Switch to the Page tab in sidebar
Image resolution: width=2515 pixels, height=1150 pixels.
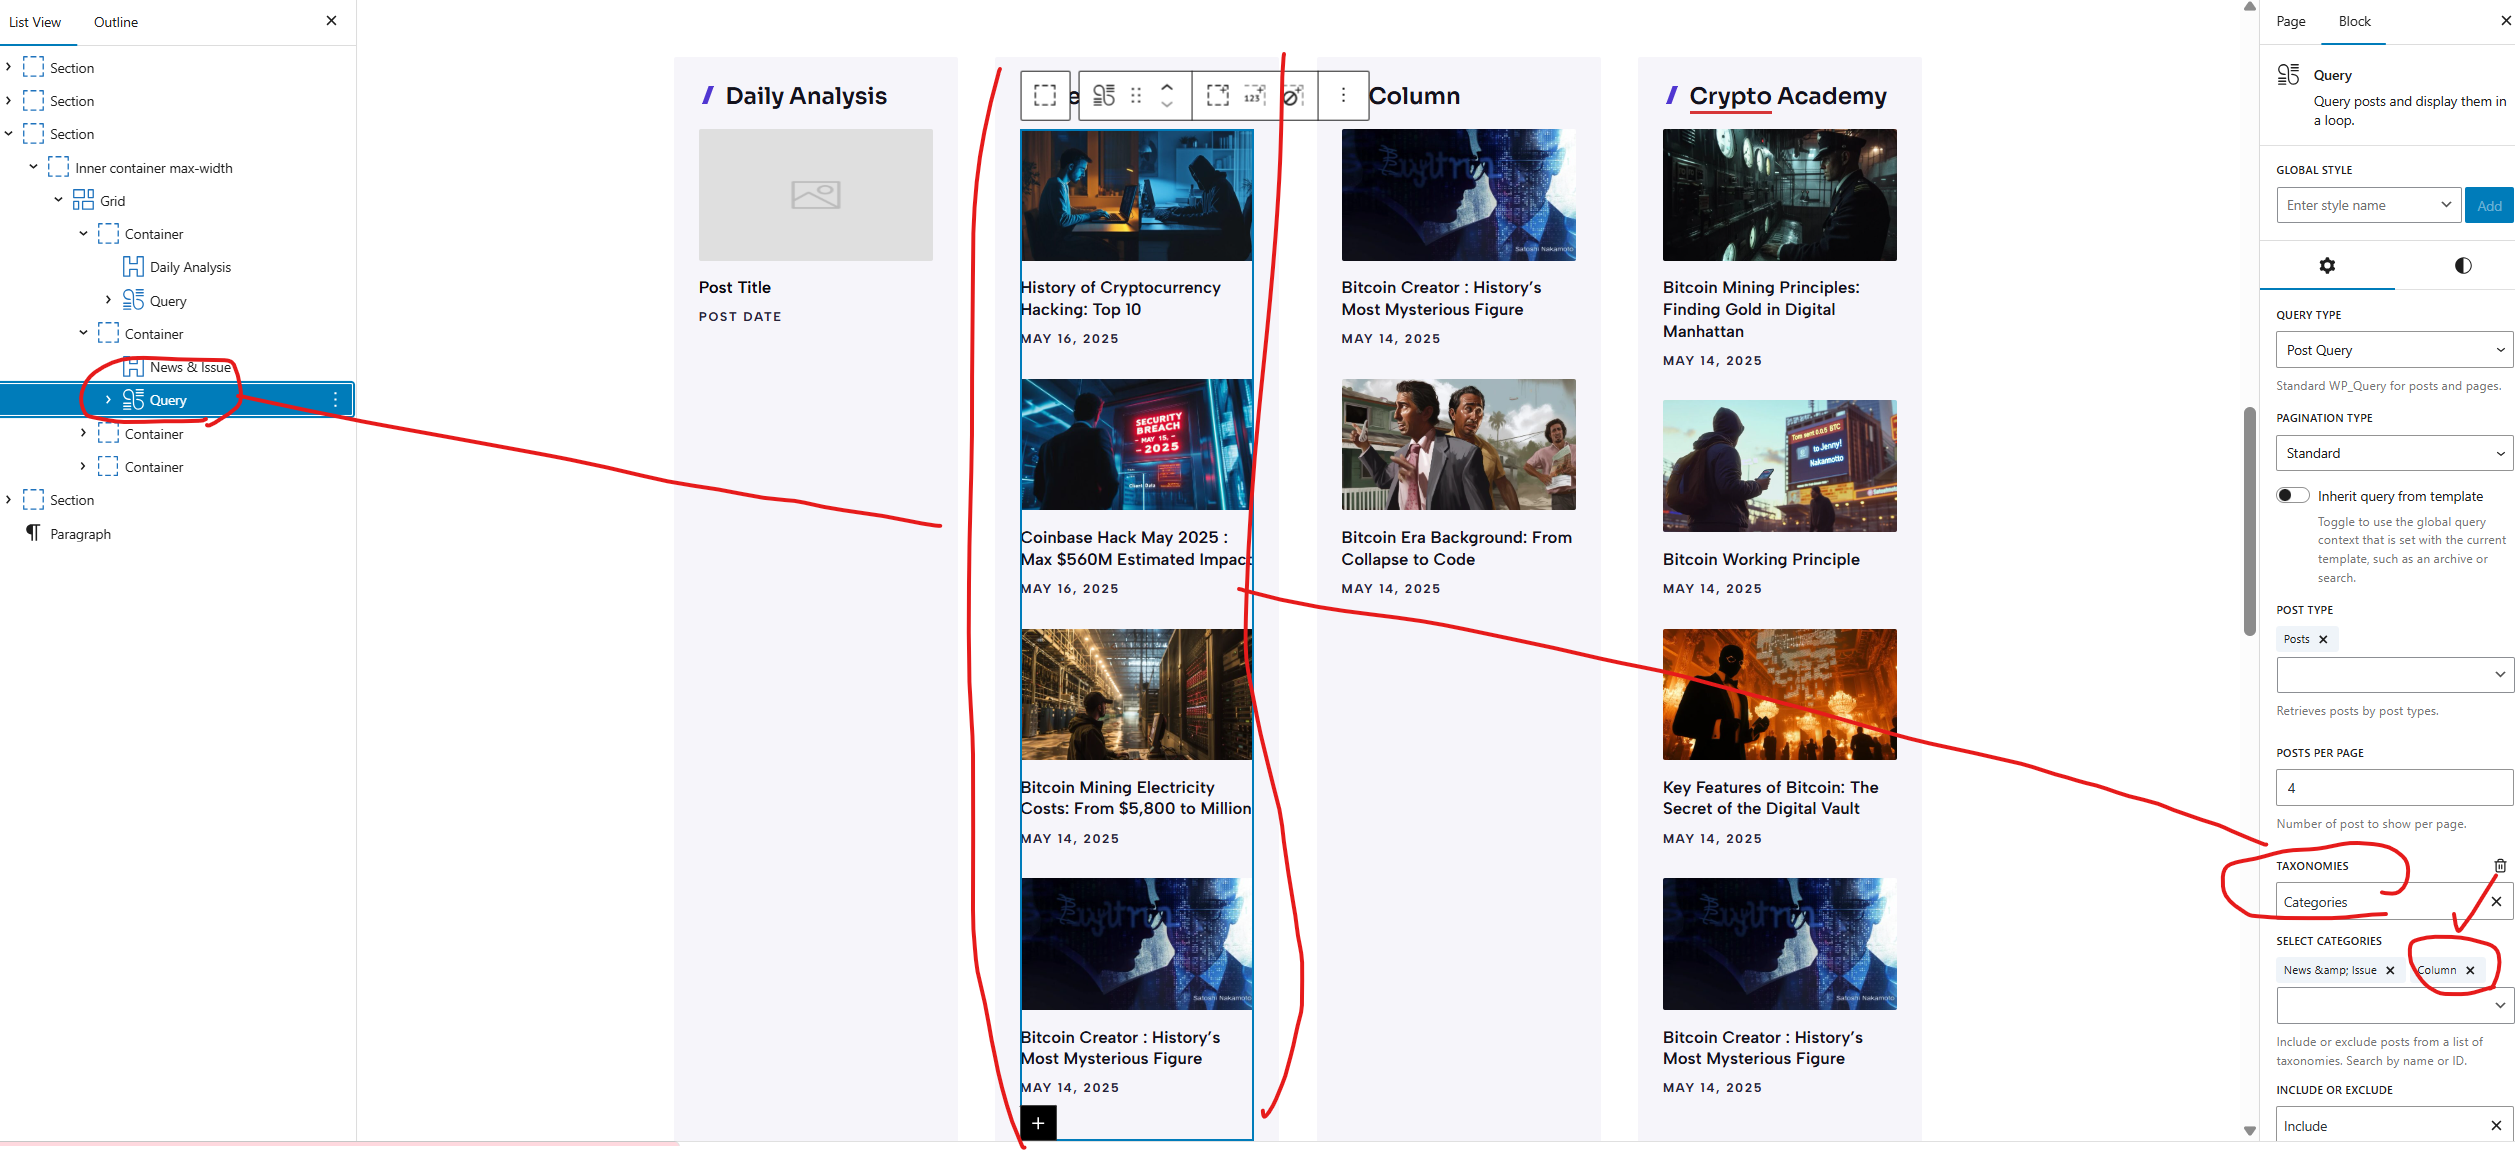(x=2290, y=22)
